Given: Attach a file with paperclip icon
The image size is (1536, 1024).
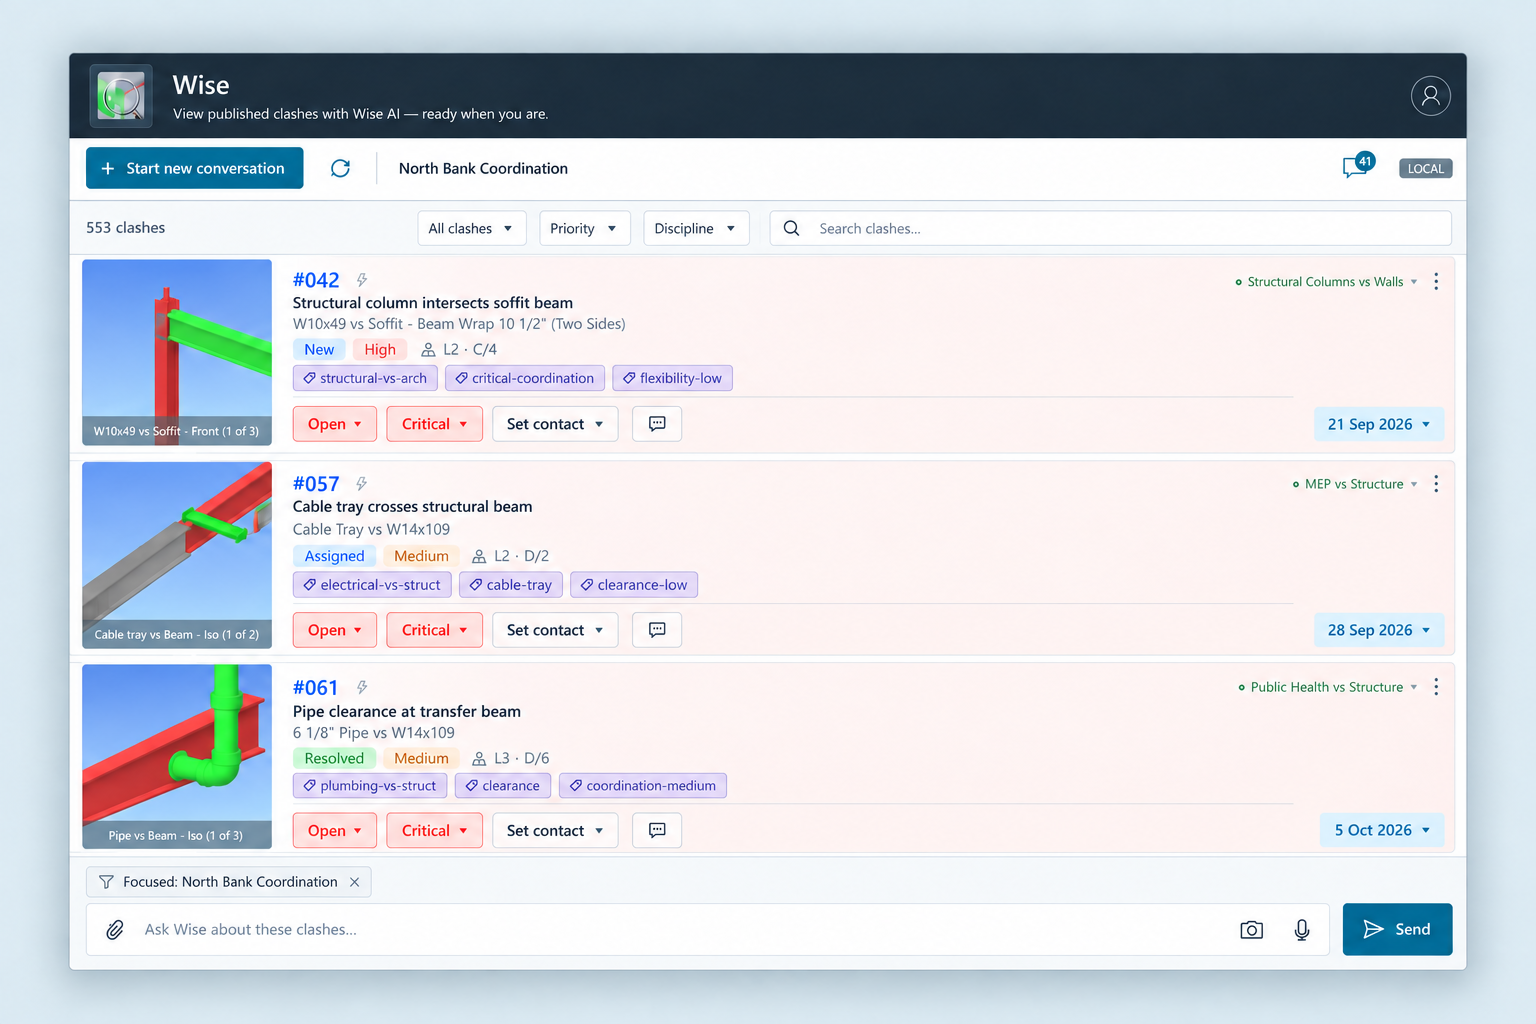Looking at the screenshot, I should pos(115,930).
